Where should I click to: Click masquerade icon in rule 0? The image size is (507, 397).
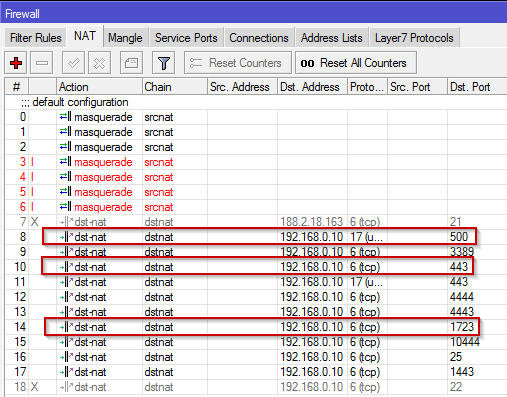[65, 117]
